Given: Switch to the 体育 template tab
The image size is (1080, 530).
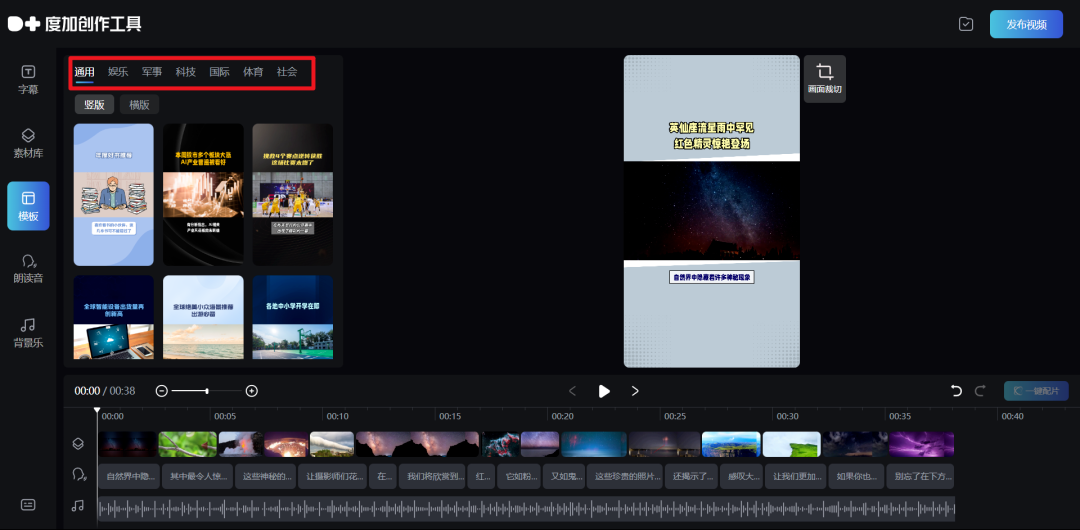Looking at the screenshot, I should pos(253,72).
